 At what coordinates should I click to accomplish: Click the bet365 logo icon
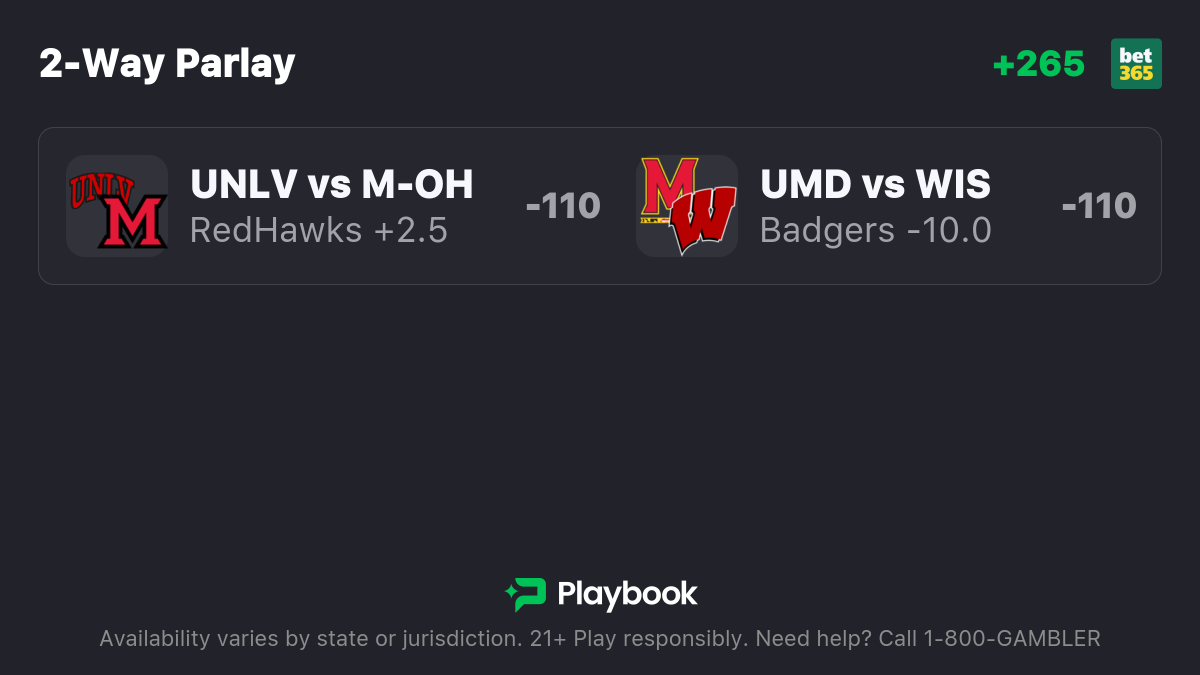1136,64
